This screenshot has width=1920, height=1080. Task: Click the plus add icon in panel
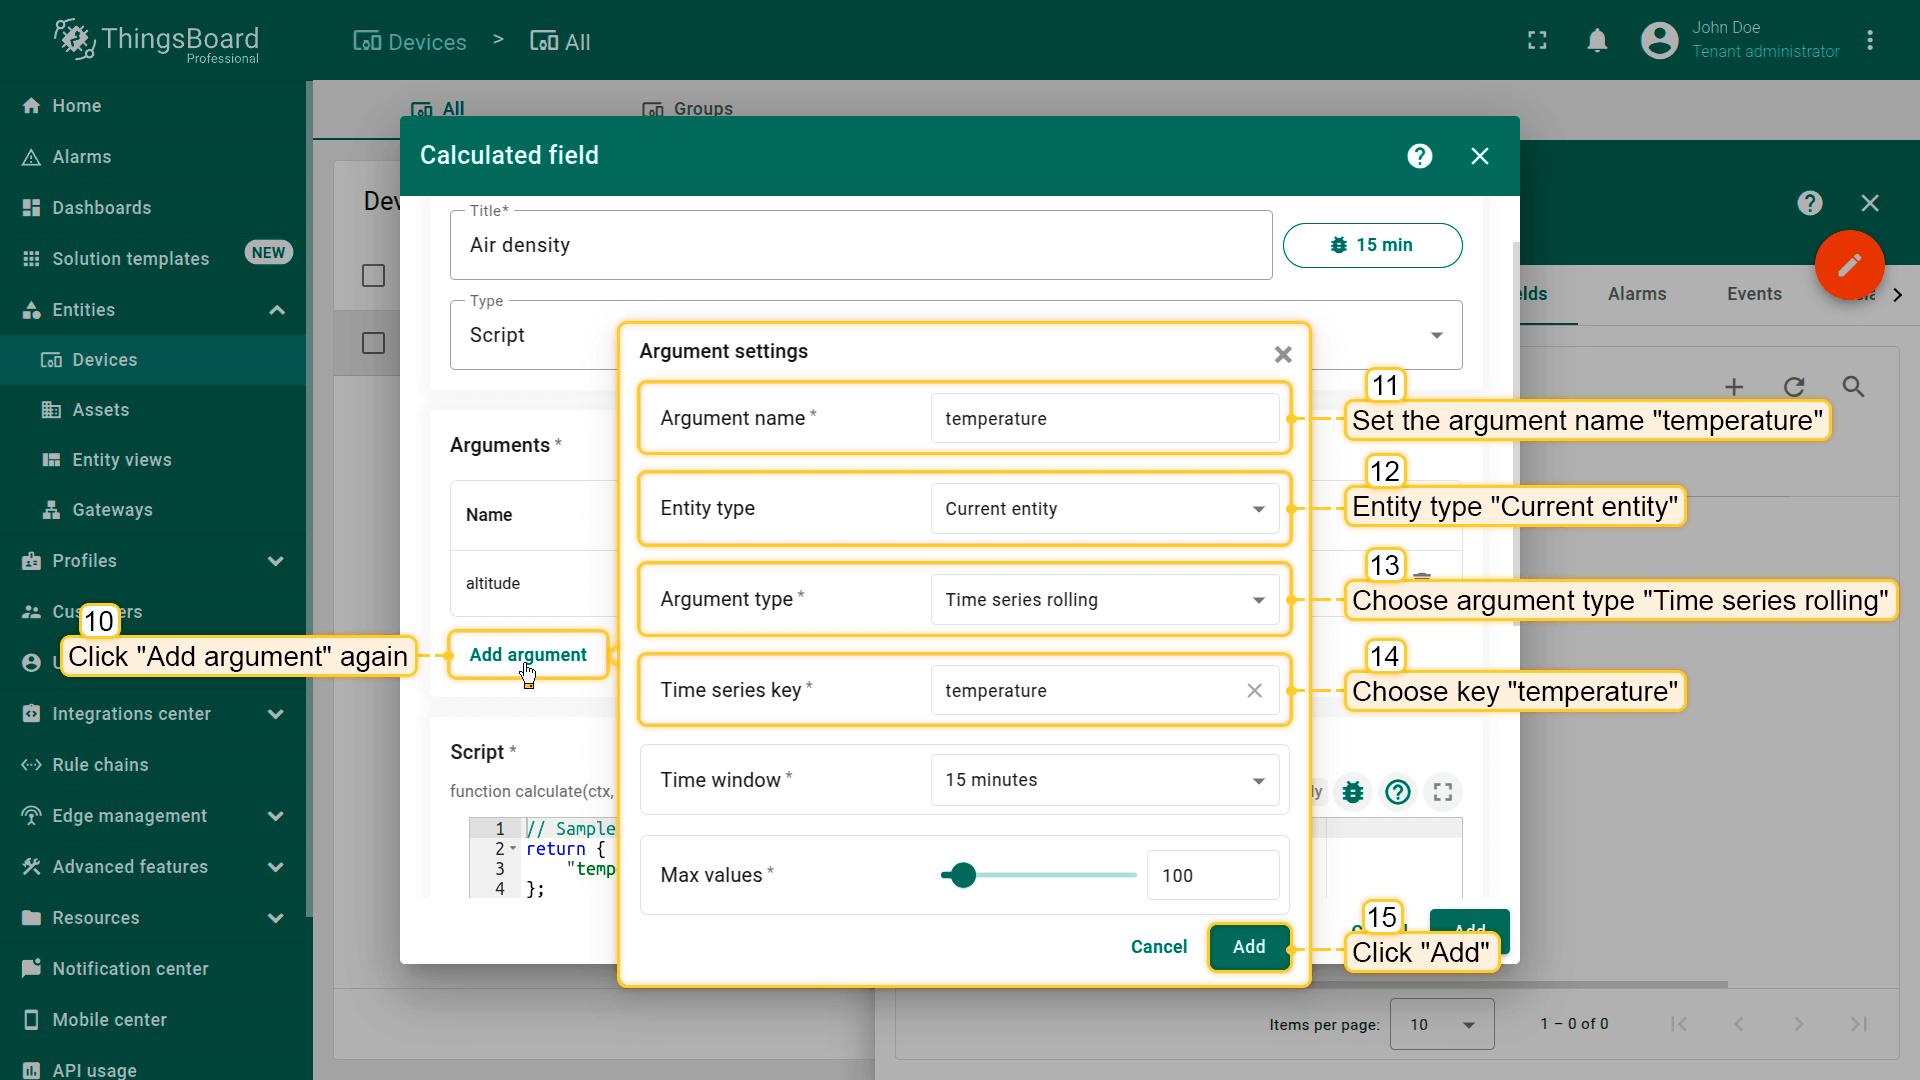tap(1734, 387)
